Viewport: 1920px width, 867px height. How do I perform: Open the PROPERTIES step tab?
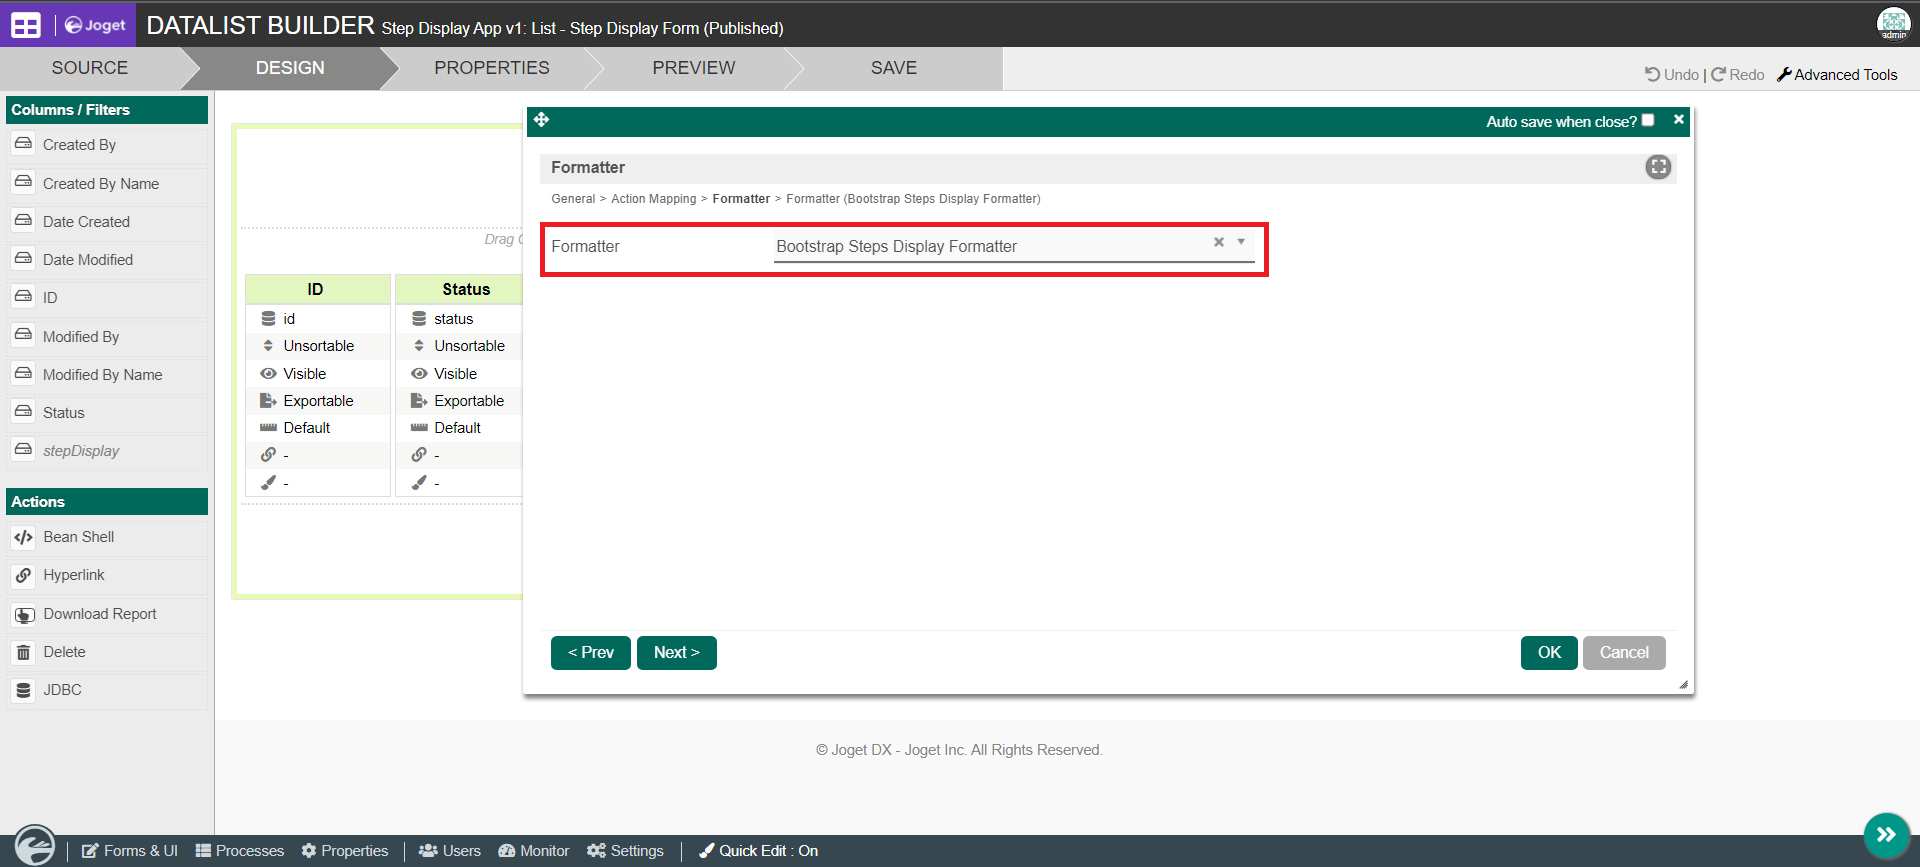tap(492, 68)
